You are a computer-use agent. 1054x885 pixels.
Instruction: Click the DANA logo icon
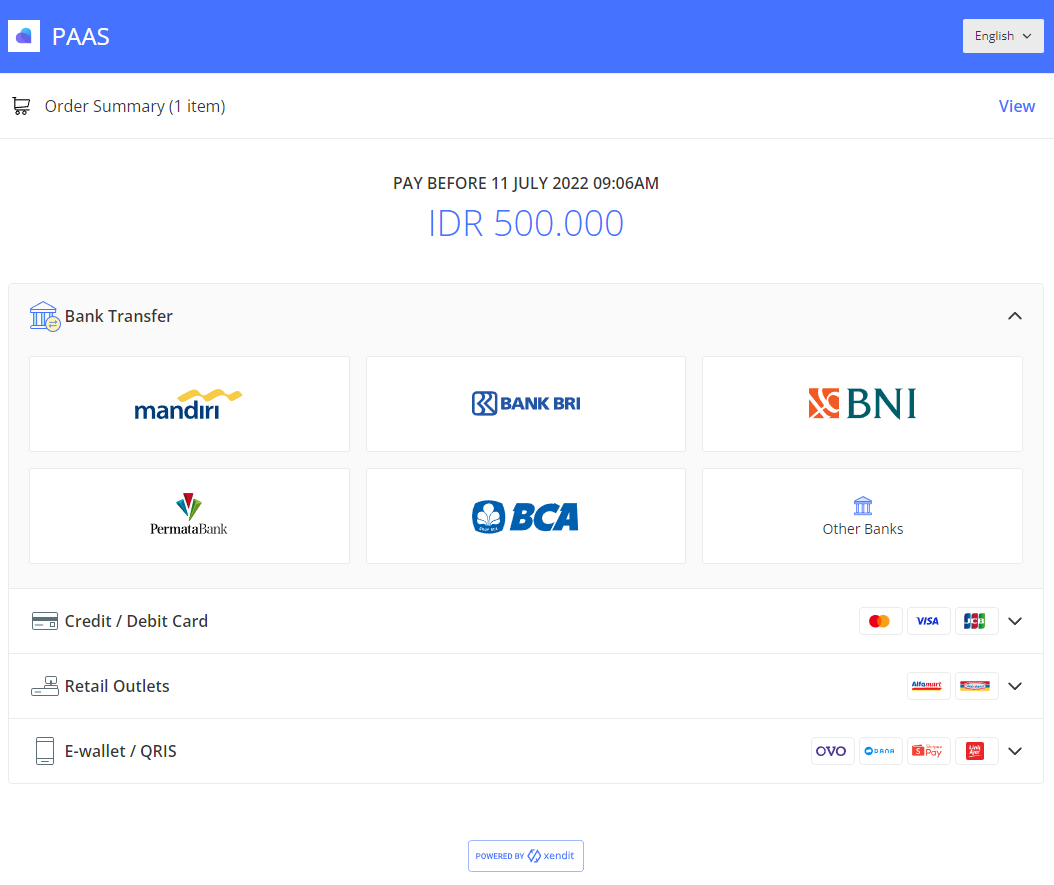880,751
